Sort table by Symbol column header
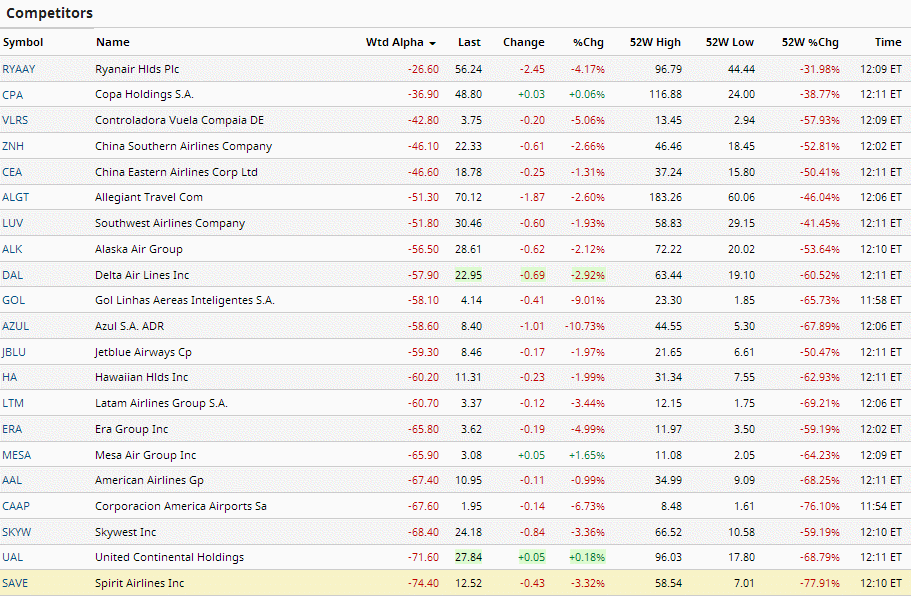Viewport: 911px width, 596px height. [23, 42]
